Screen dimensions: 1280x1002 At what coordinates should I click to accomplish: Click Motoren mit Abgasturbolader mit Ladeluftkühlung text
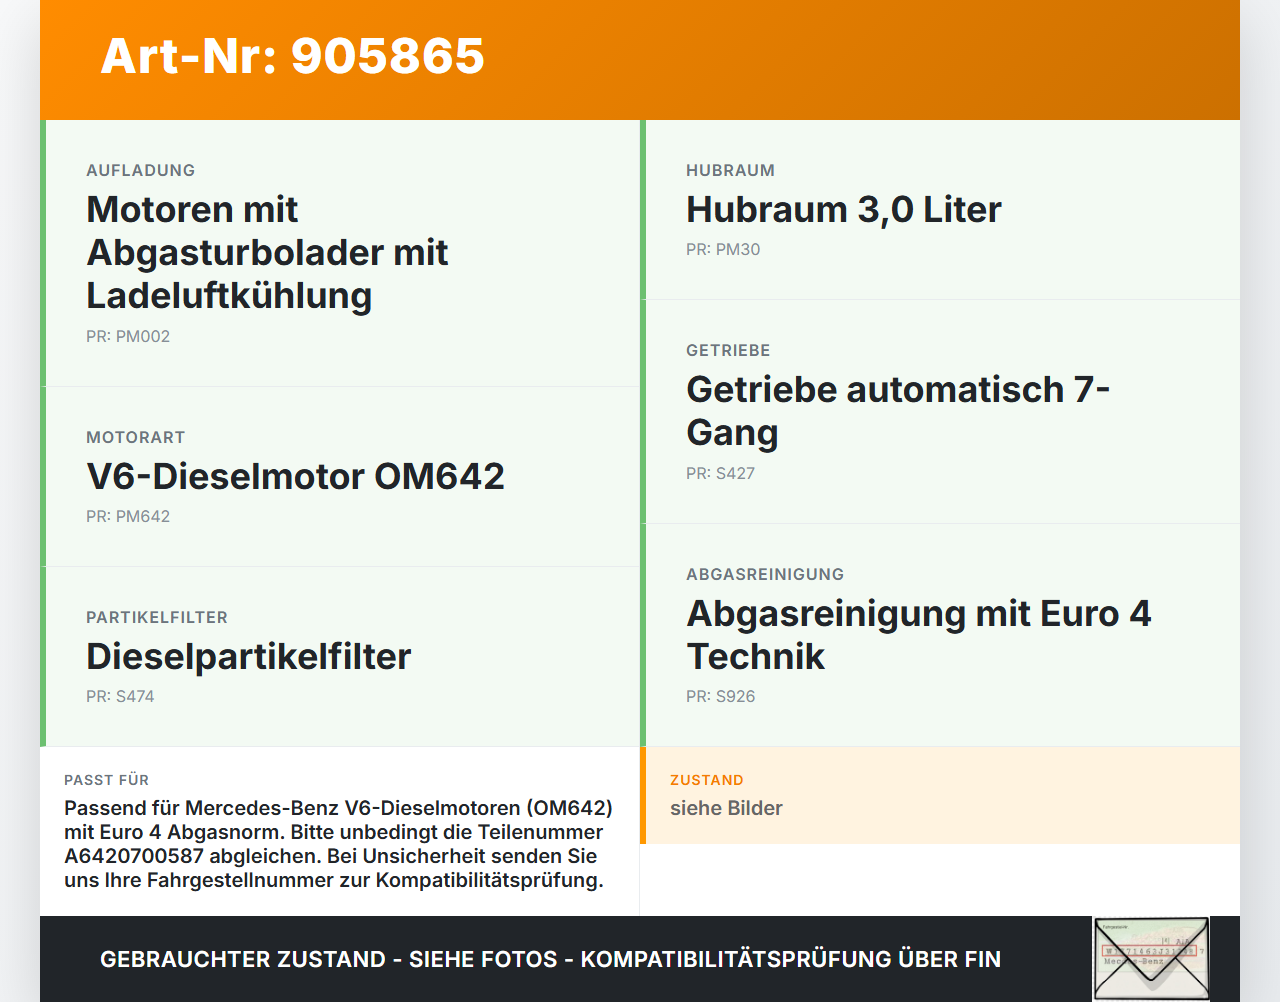[x=267, y=252]
